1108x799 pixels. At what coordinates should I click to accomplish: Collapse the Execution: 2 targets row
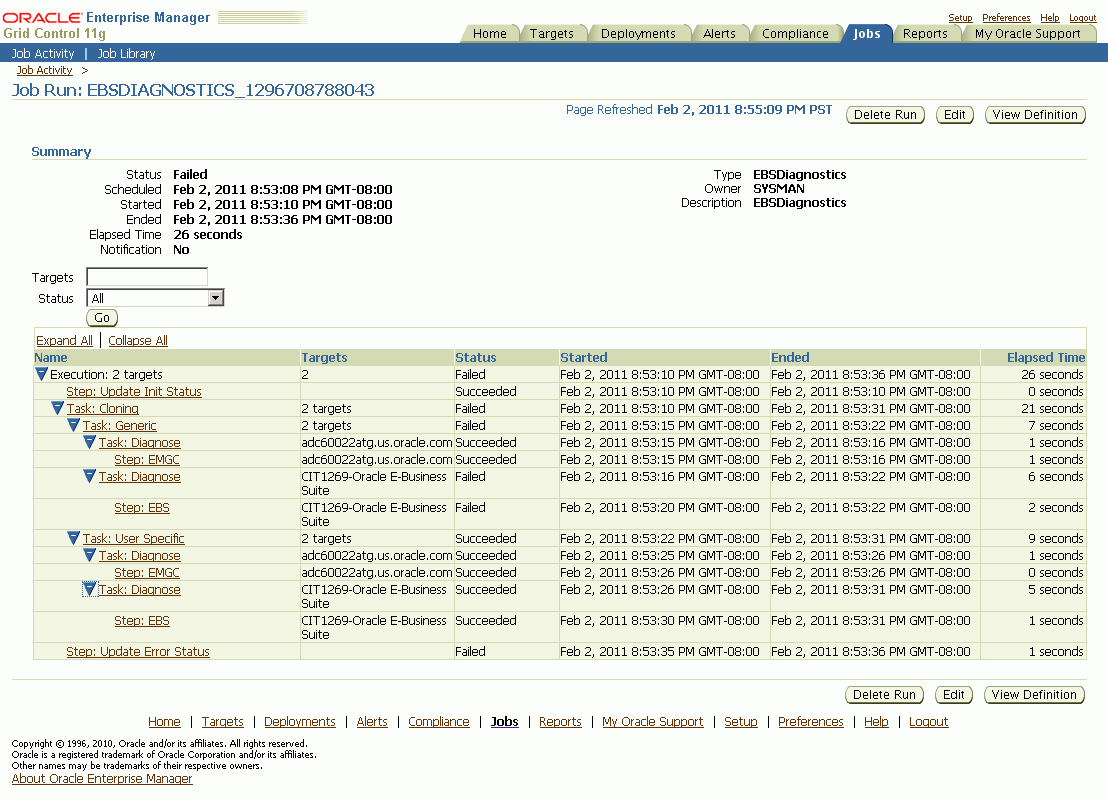pyautogui.click(x=41, y=374)
